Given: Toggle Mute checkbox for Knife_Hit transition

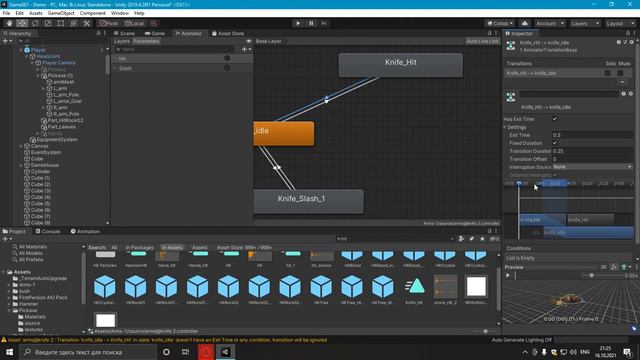Looking at the screenshot, I should 620,73.
